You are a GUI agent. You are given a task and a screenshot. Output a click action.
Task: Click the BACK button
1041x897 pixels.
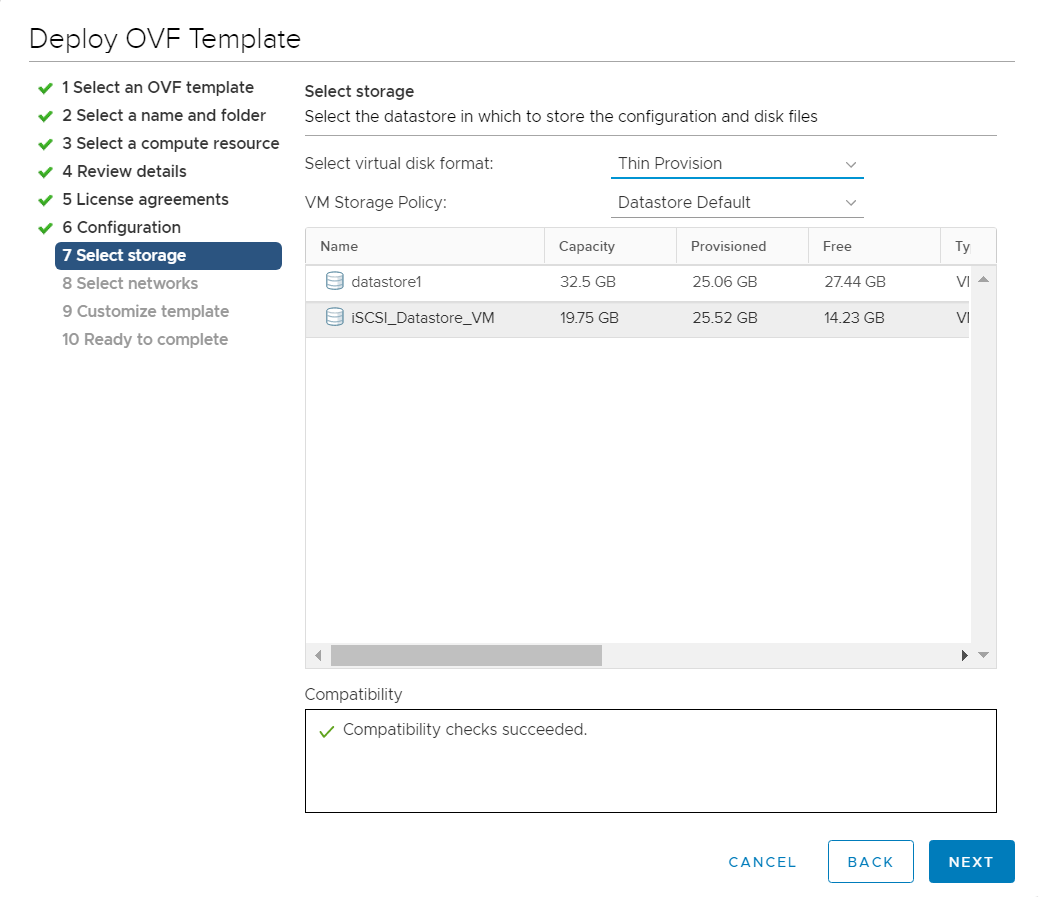pyautogui.click(x=870, y=861)
